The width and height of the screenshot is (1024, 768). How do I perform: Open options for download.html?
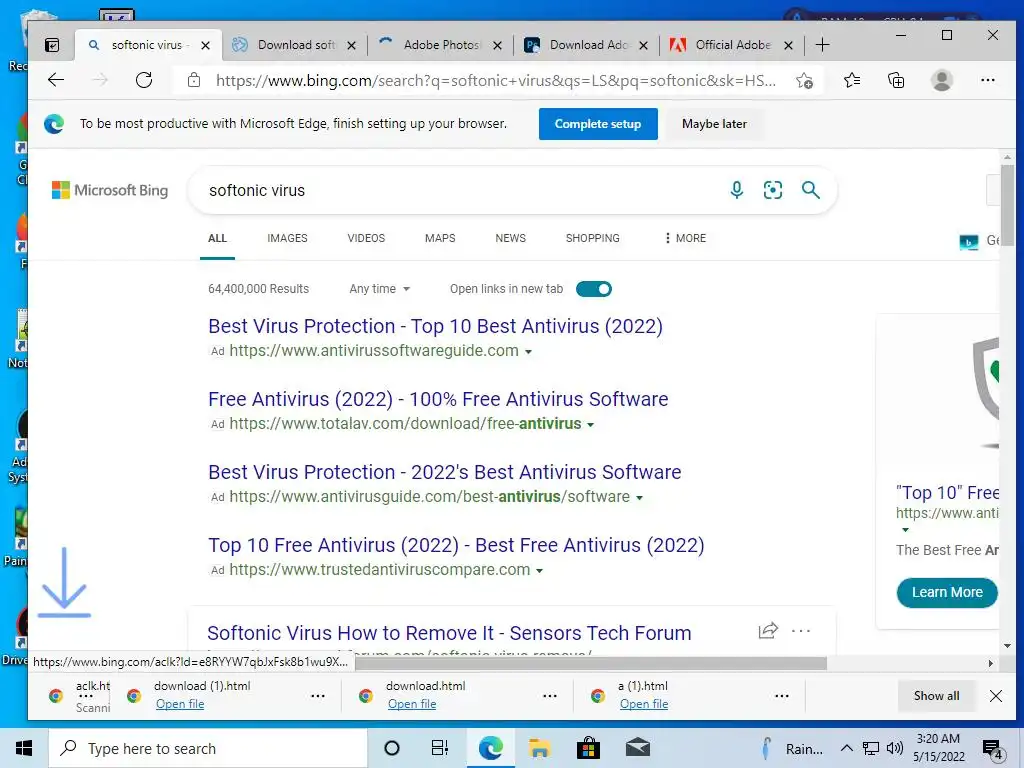pos(550,696)
